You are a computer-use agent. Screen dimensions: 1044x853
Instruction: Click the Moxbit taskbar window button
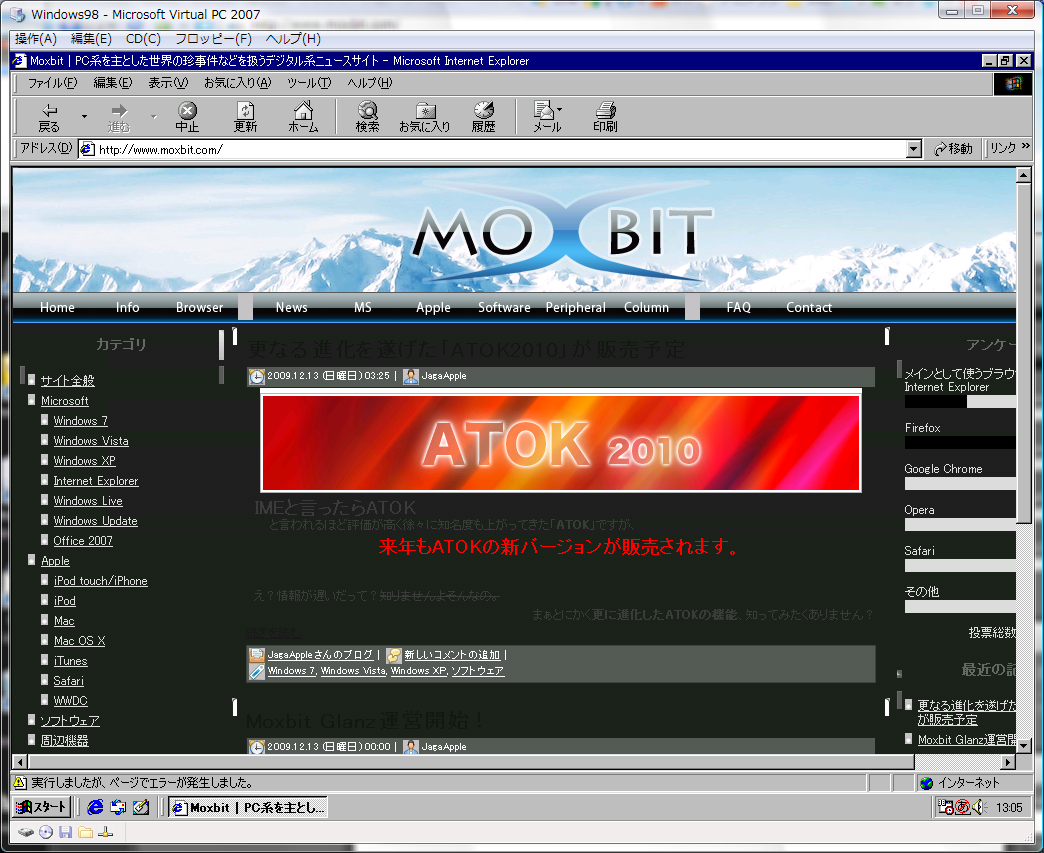pyautogui.click(x=248, y=807)
